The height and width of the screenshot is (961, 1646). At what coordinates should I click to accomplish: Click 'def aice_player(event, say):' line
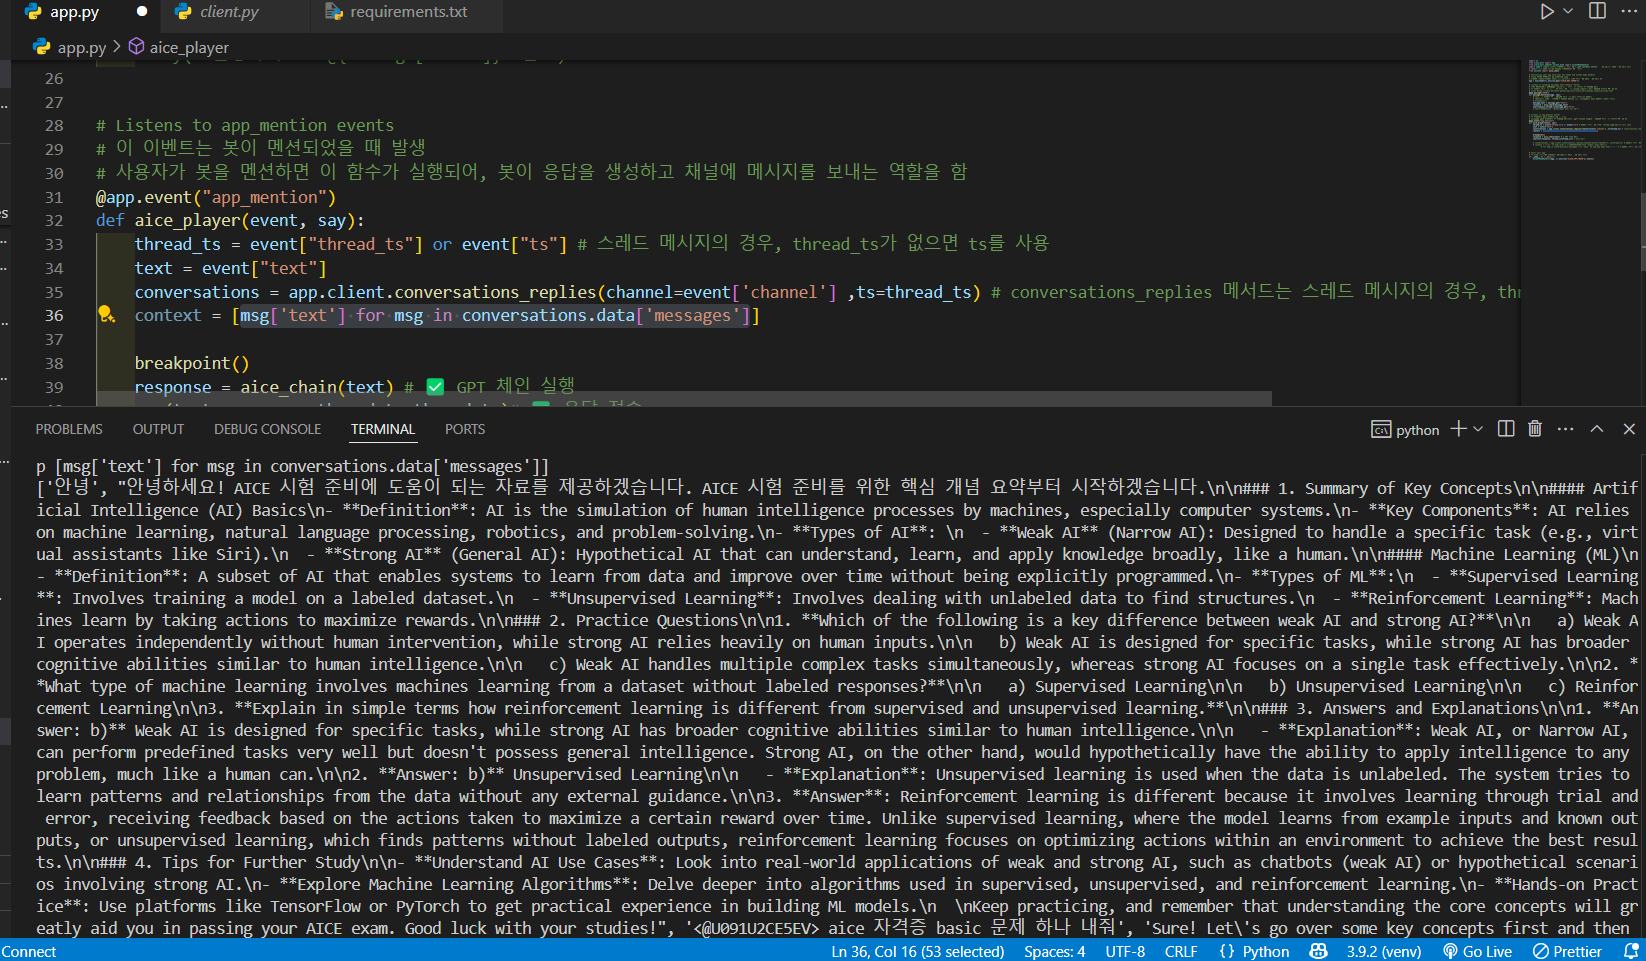coord(230,220)
